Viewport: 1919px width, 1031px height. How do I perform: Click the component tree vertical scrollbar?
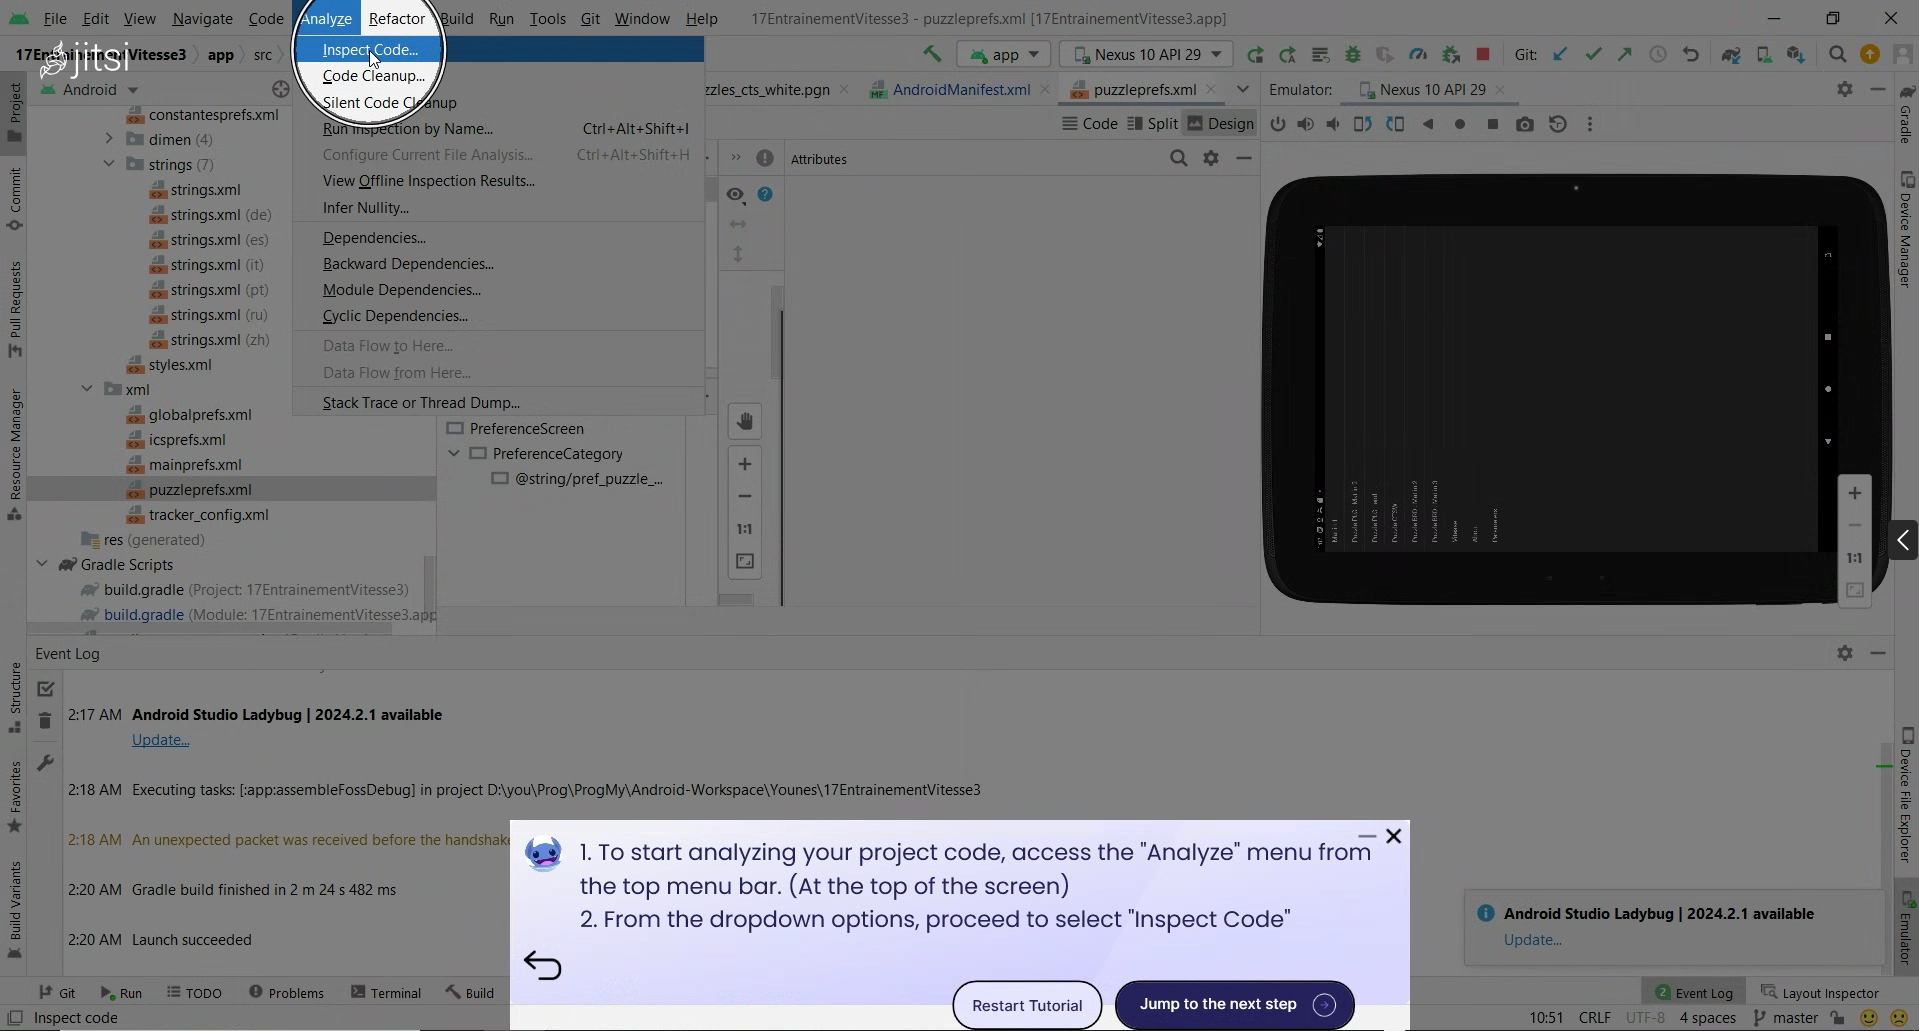pos(776,340)
